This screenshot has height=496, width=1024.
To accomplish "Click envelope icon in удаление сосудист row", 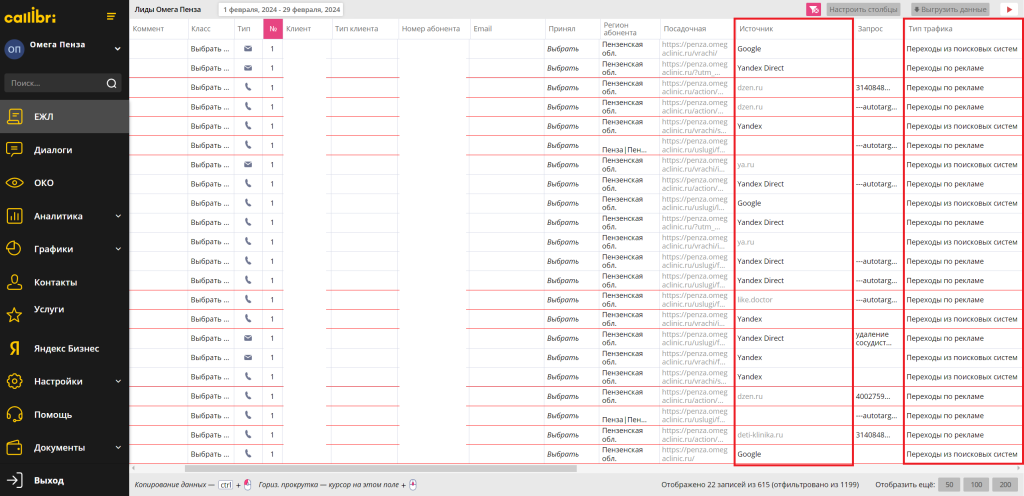I will 248,338.
